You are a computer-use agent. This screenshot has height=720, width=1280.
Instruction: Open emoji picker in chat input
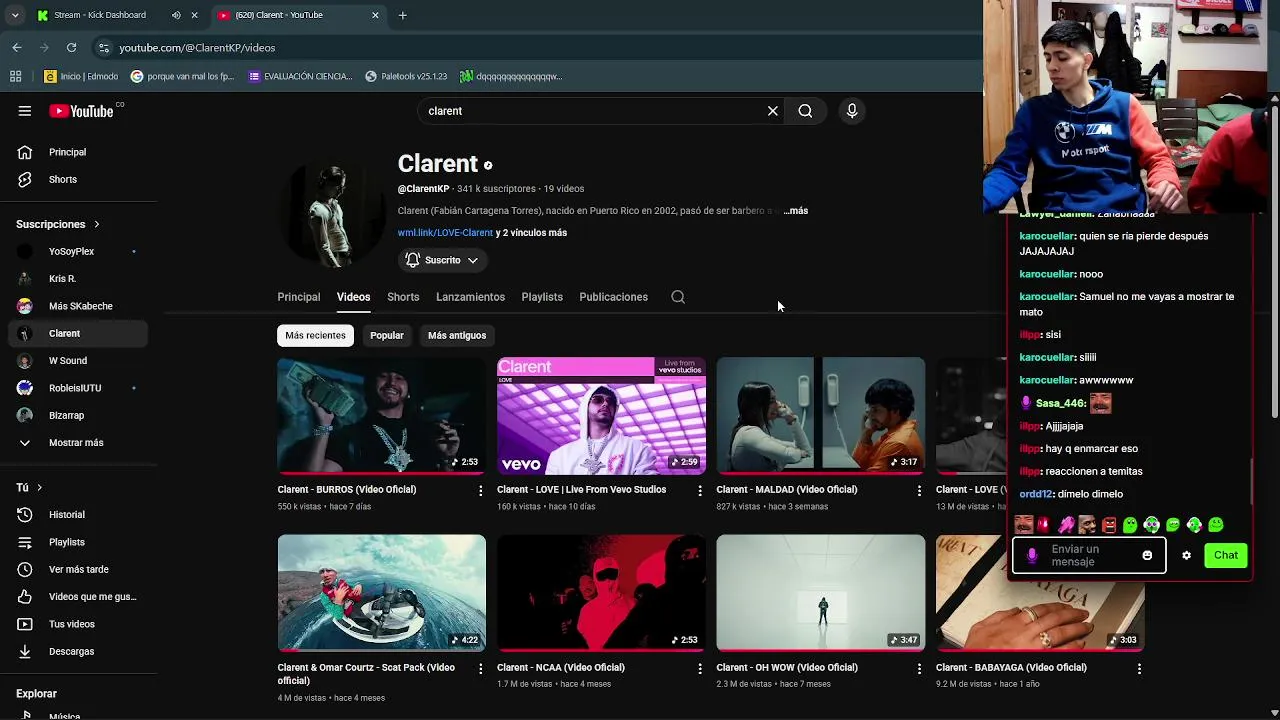(1147, 555)
